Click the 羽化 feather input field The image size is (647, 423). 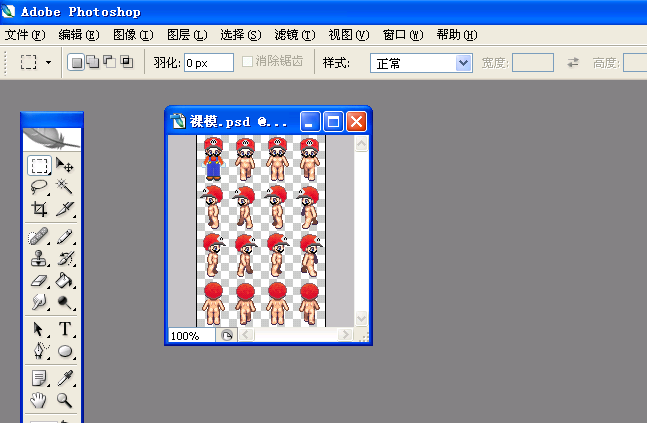209,63
